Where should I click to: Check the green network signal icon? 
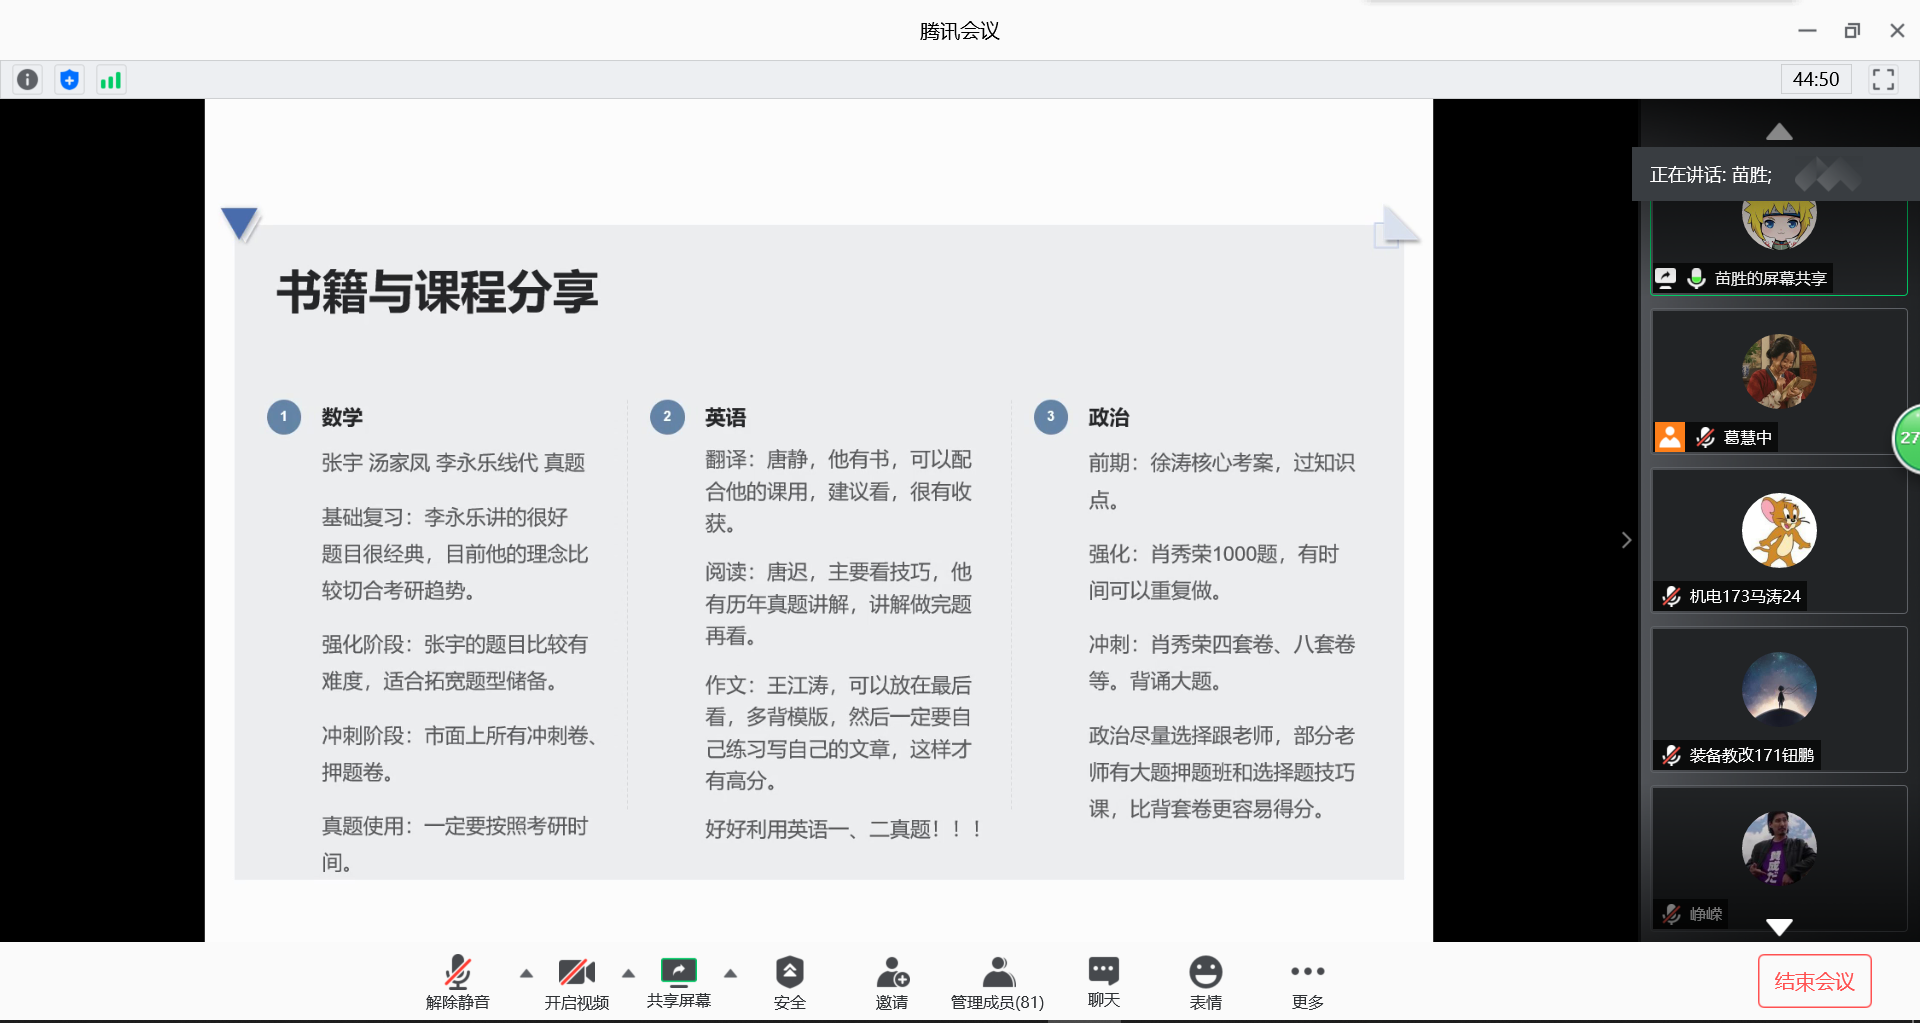(x=110, y=80)
